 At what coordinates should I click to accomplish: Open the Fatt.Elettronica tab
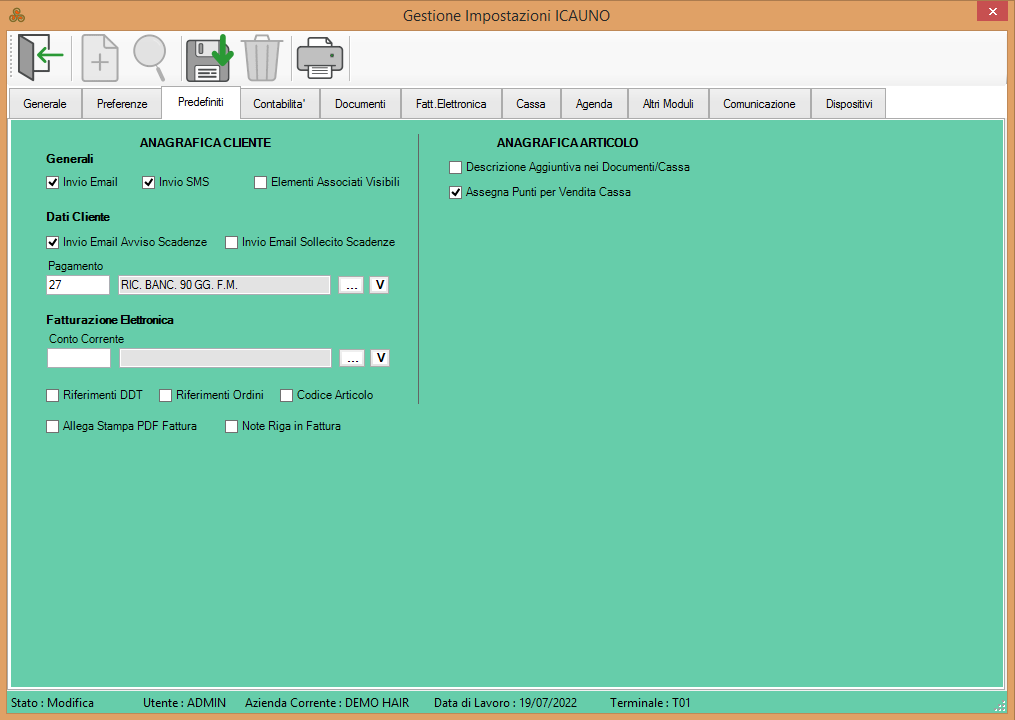(x=451, y=104)
